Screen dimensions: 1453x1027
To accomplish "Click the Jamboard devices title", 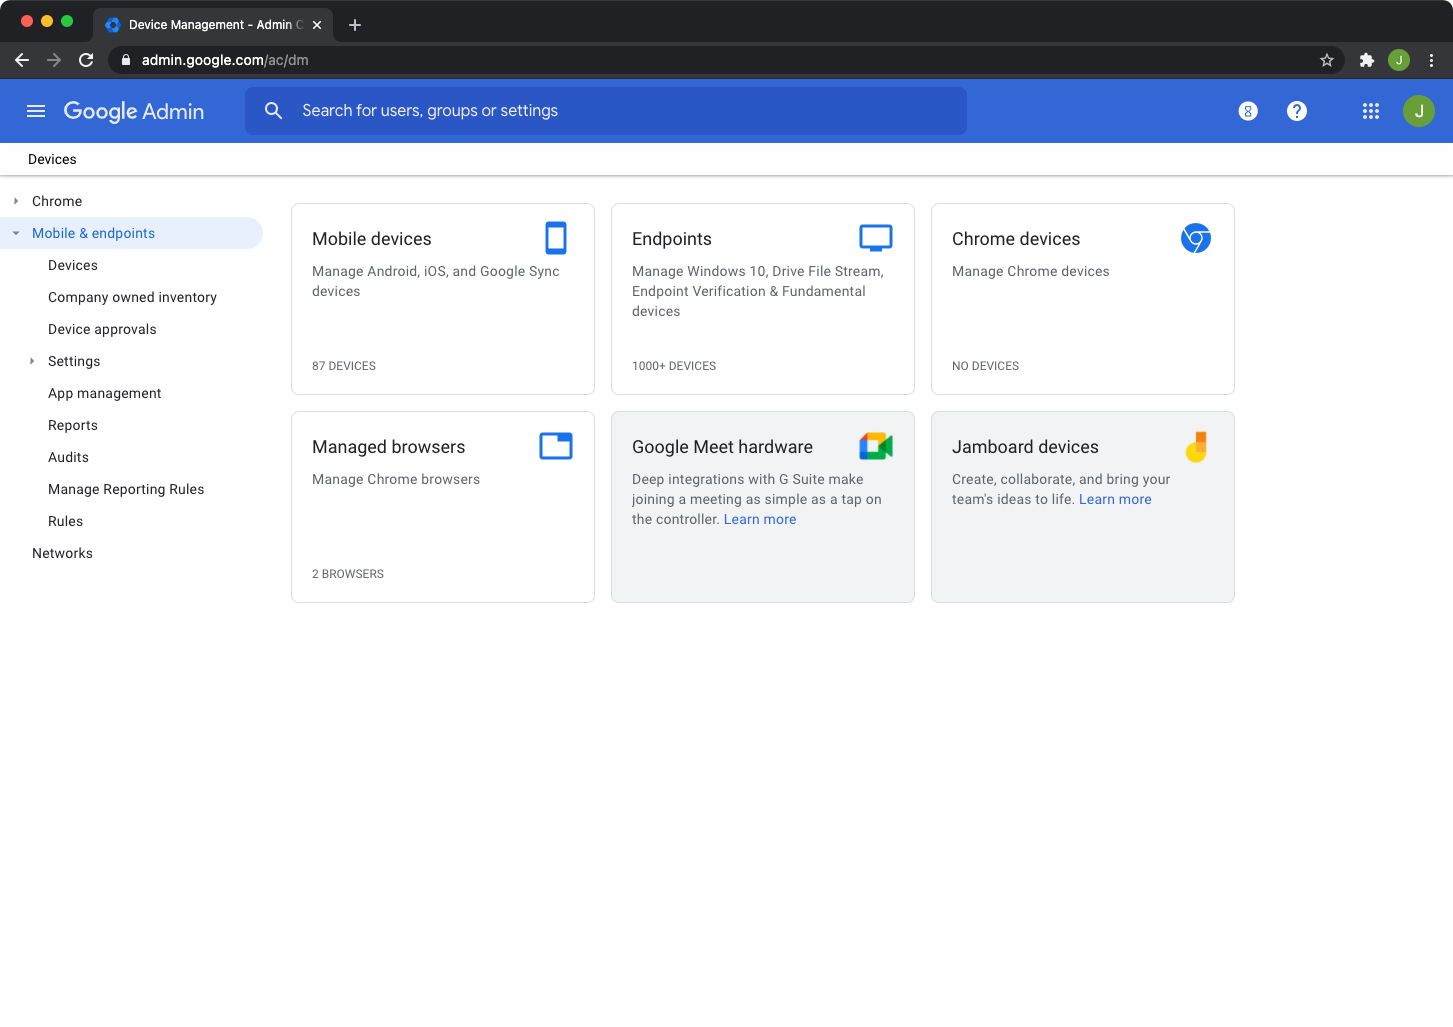I will (1025, 447).
